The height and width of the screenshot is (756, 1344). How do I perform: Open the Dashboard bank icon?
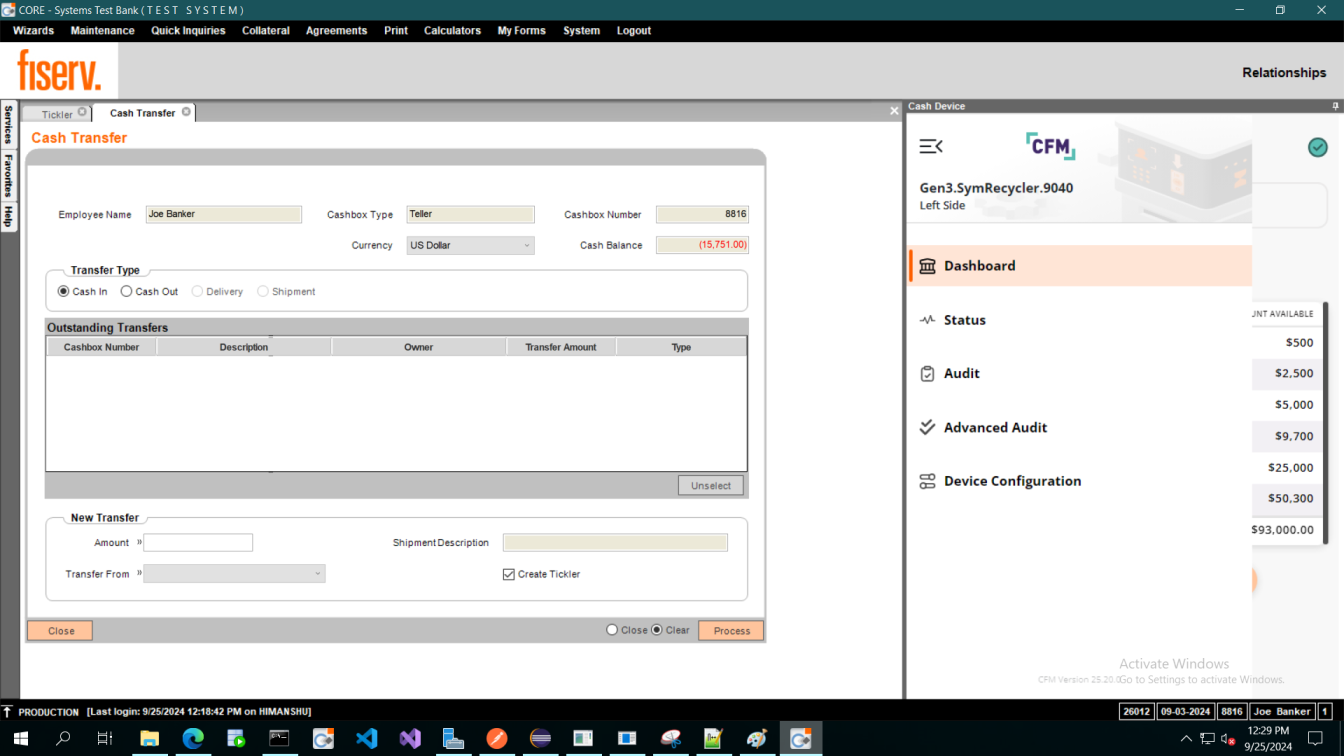point(927,266)
